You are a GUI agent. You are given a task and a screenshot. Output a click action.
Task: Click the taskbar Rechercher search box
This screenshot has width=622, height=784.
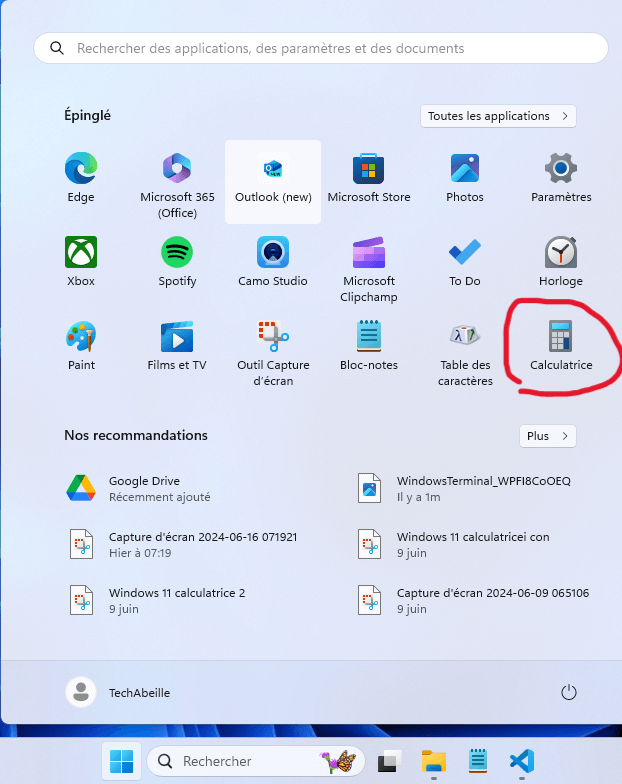point(256,761)
